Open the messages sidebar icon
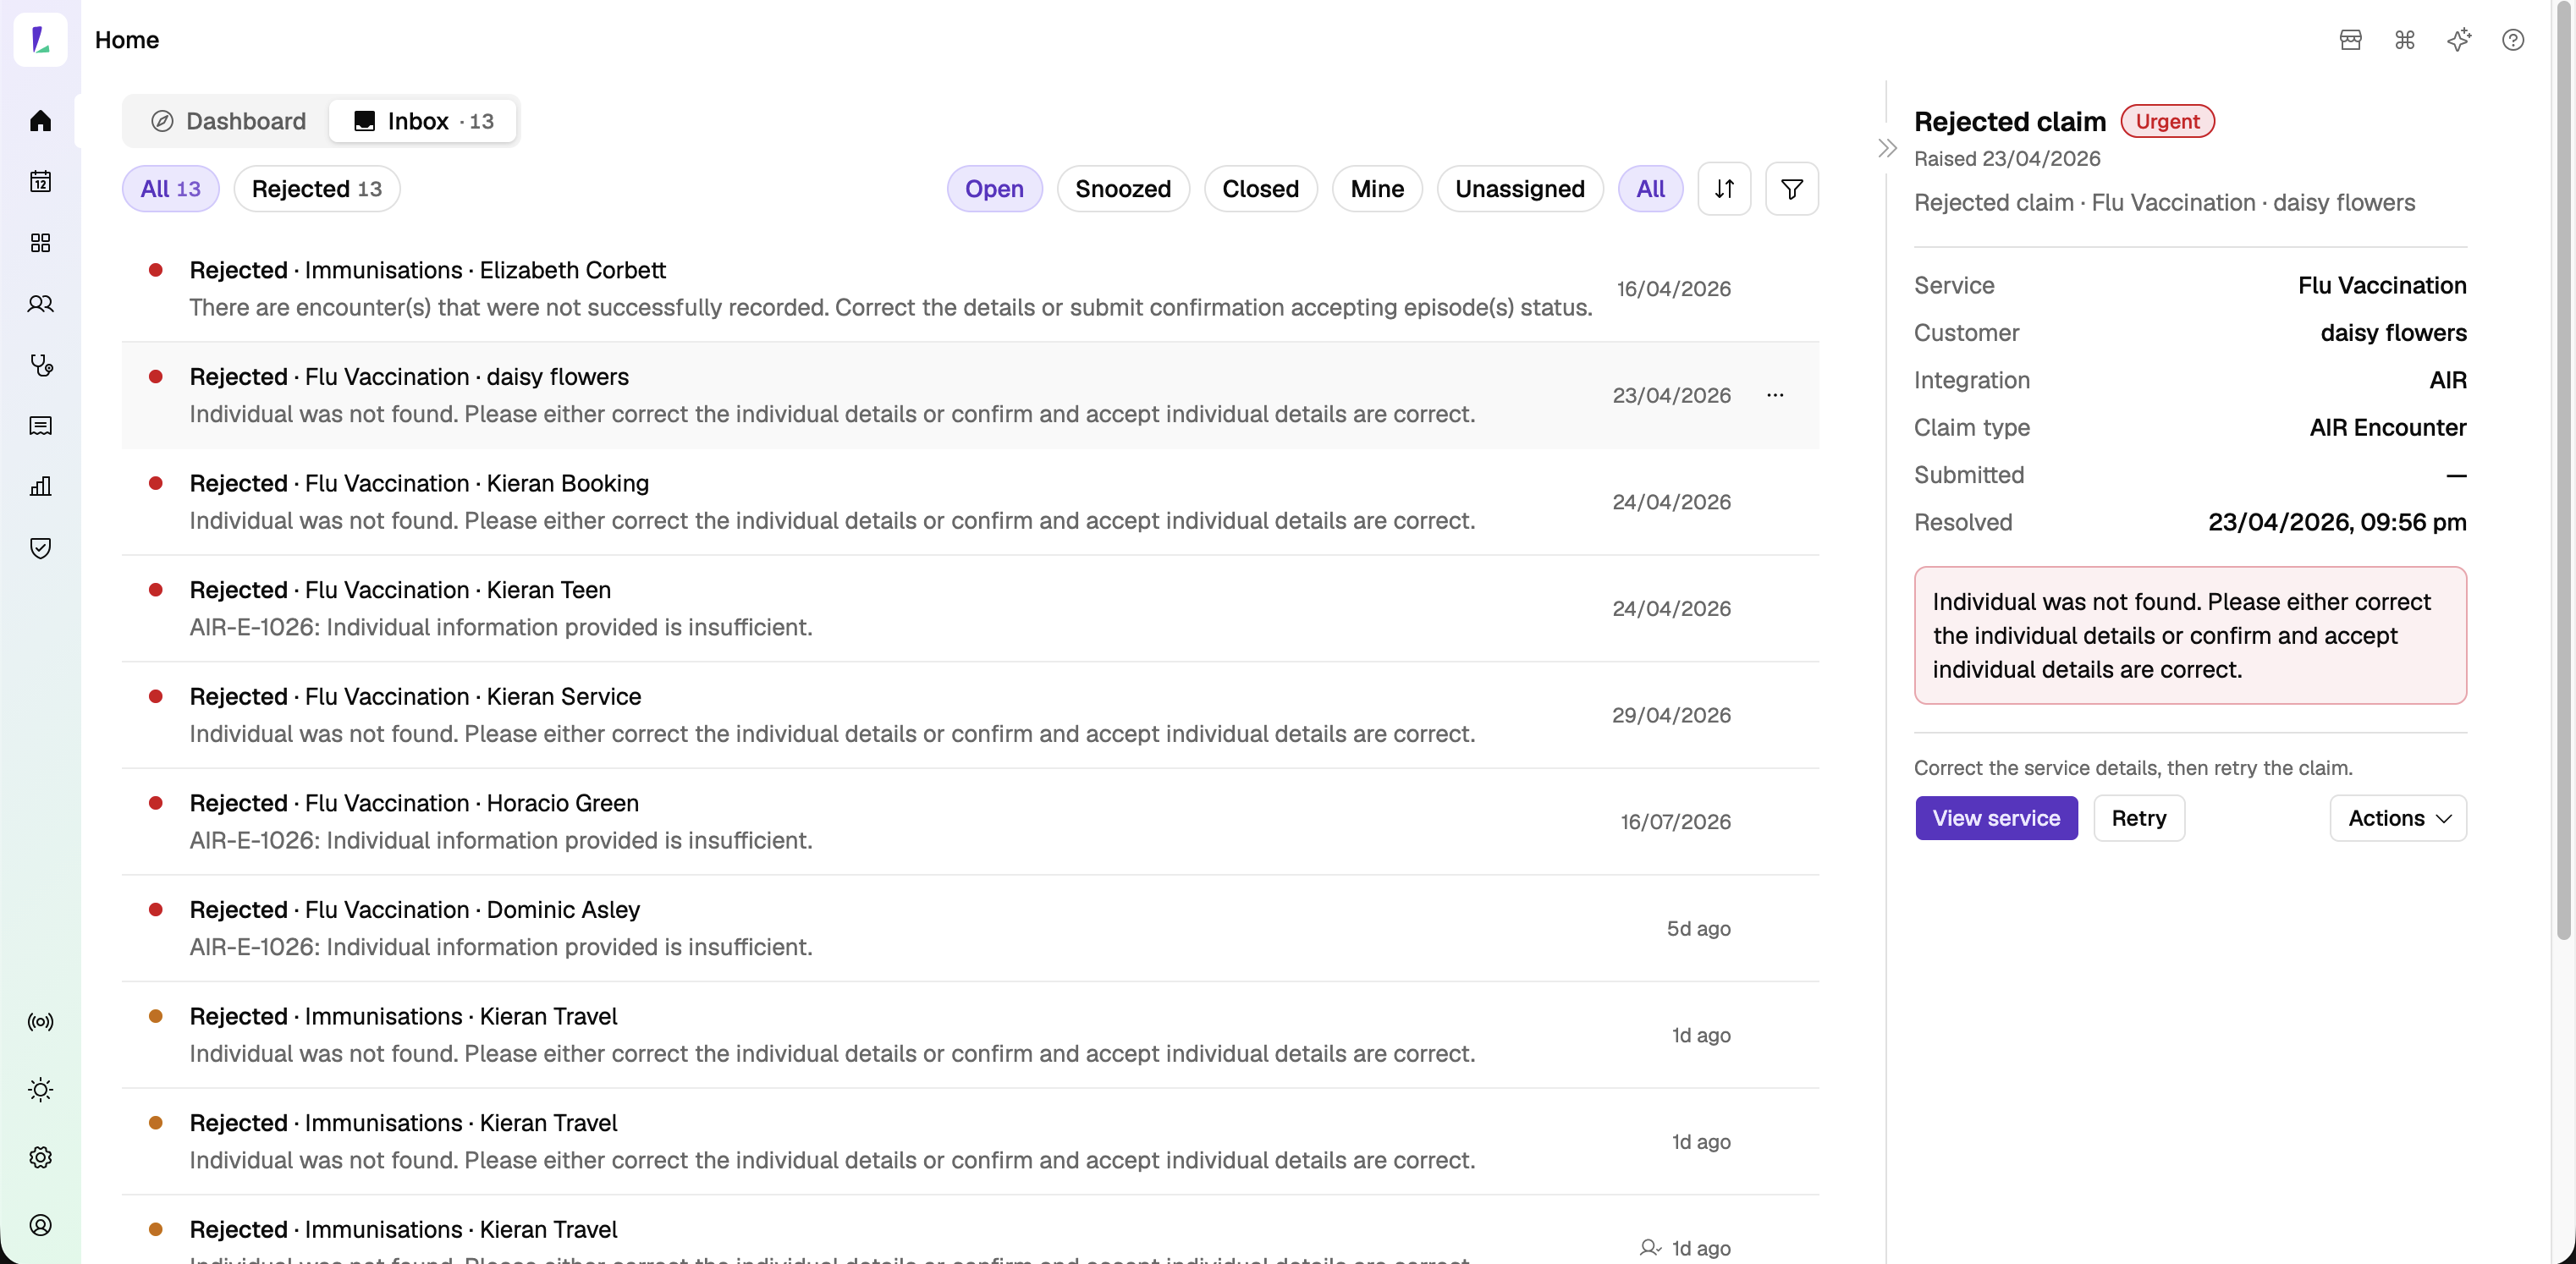The width and height of the screenshot is (2576, 1264). click(x=40, y=426)
